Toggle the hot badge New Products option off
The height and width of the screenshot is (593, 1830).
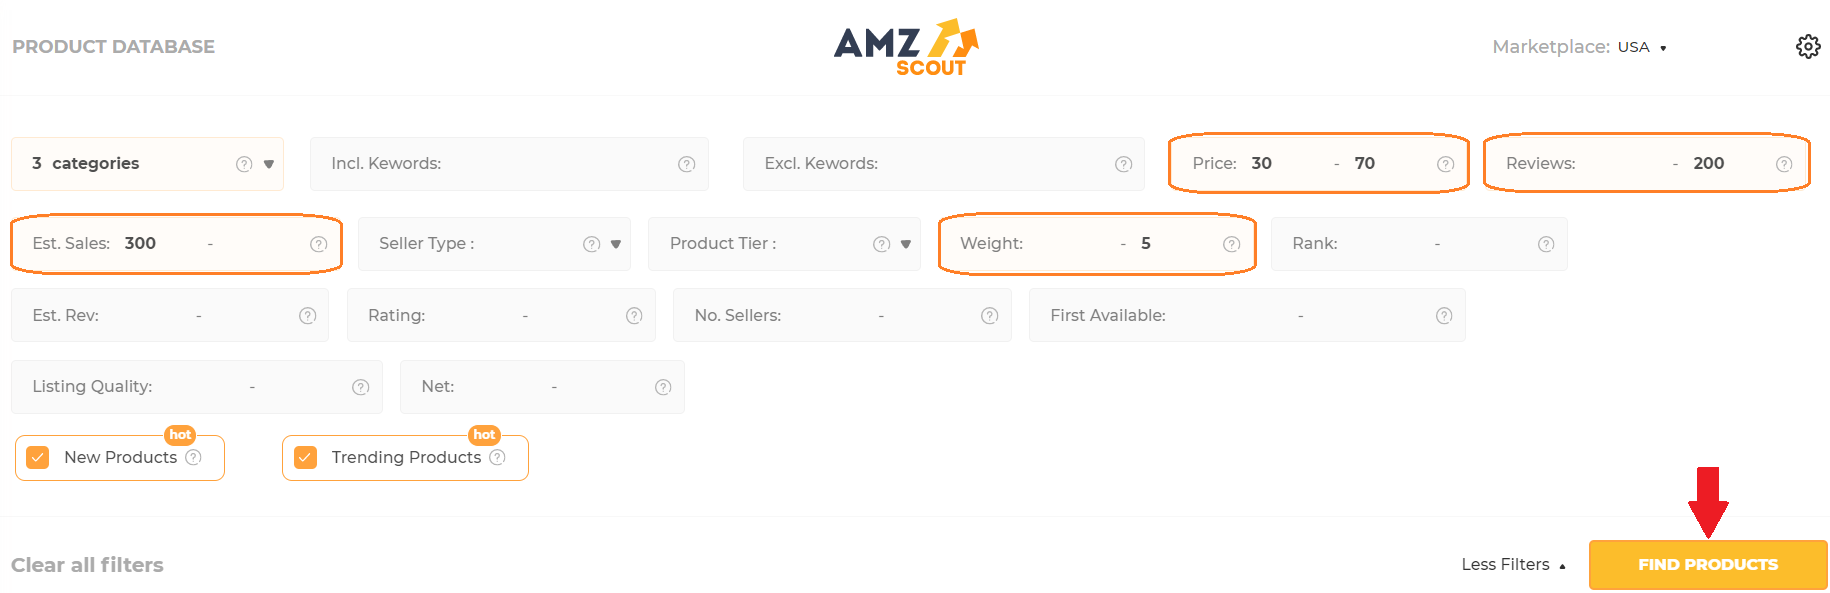pos(38,457)
